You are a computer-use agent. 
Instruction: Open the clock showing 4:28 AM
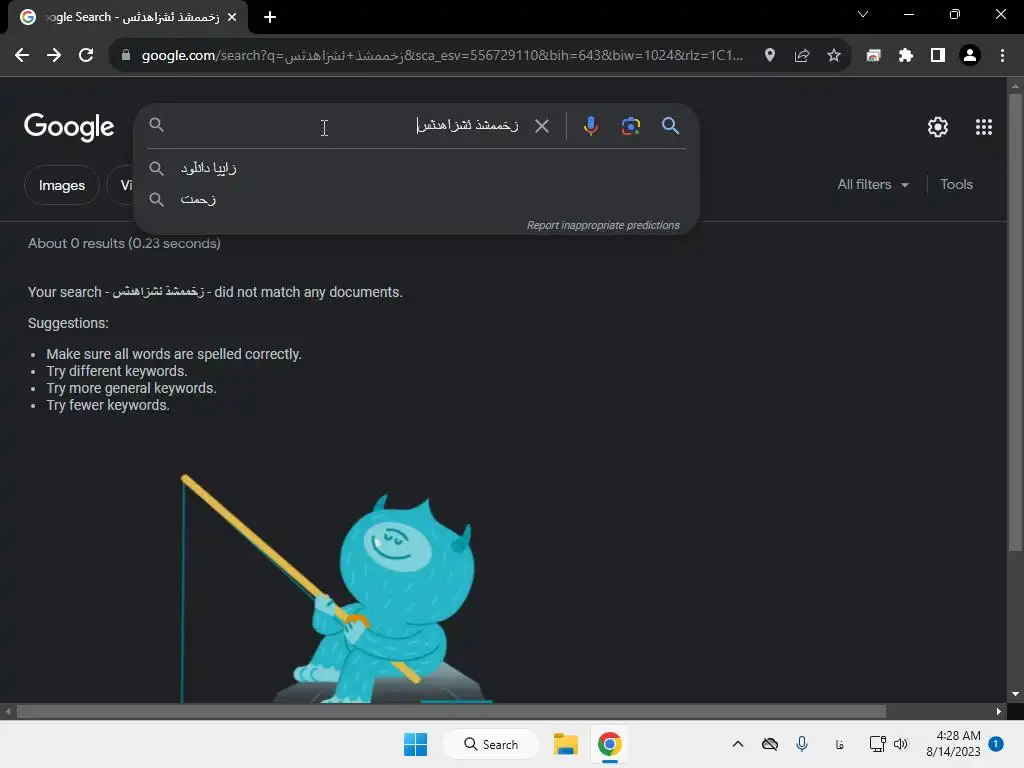tap(953, 744)
